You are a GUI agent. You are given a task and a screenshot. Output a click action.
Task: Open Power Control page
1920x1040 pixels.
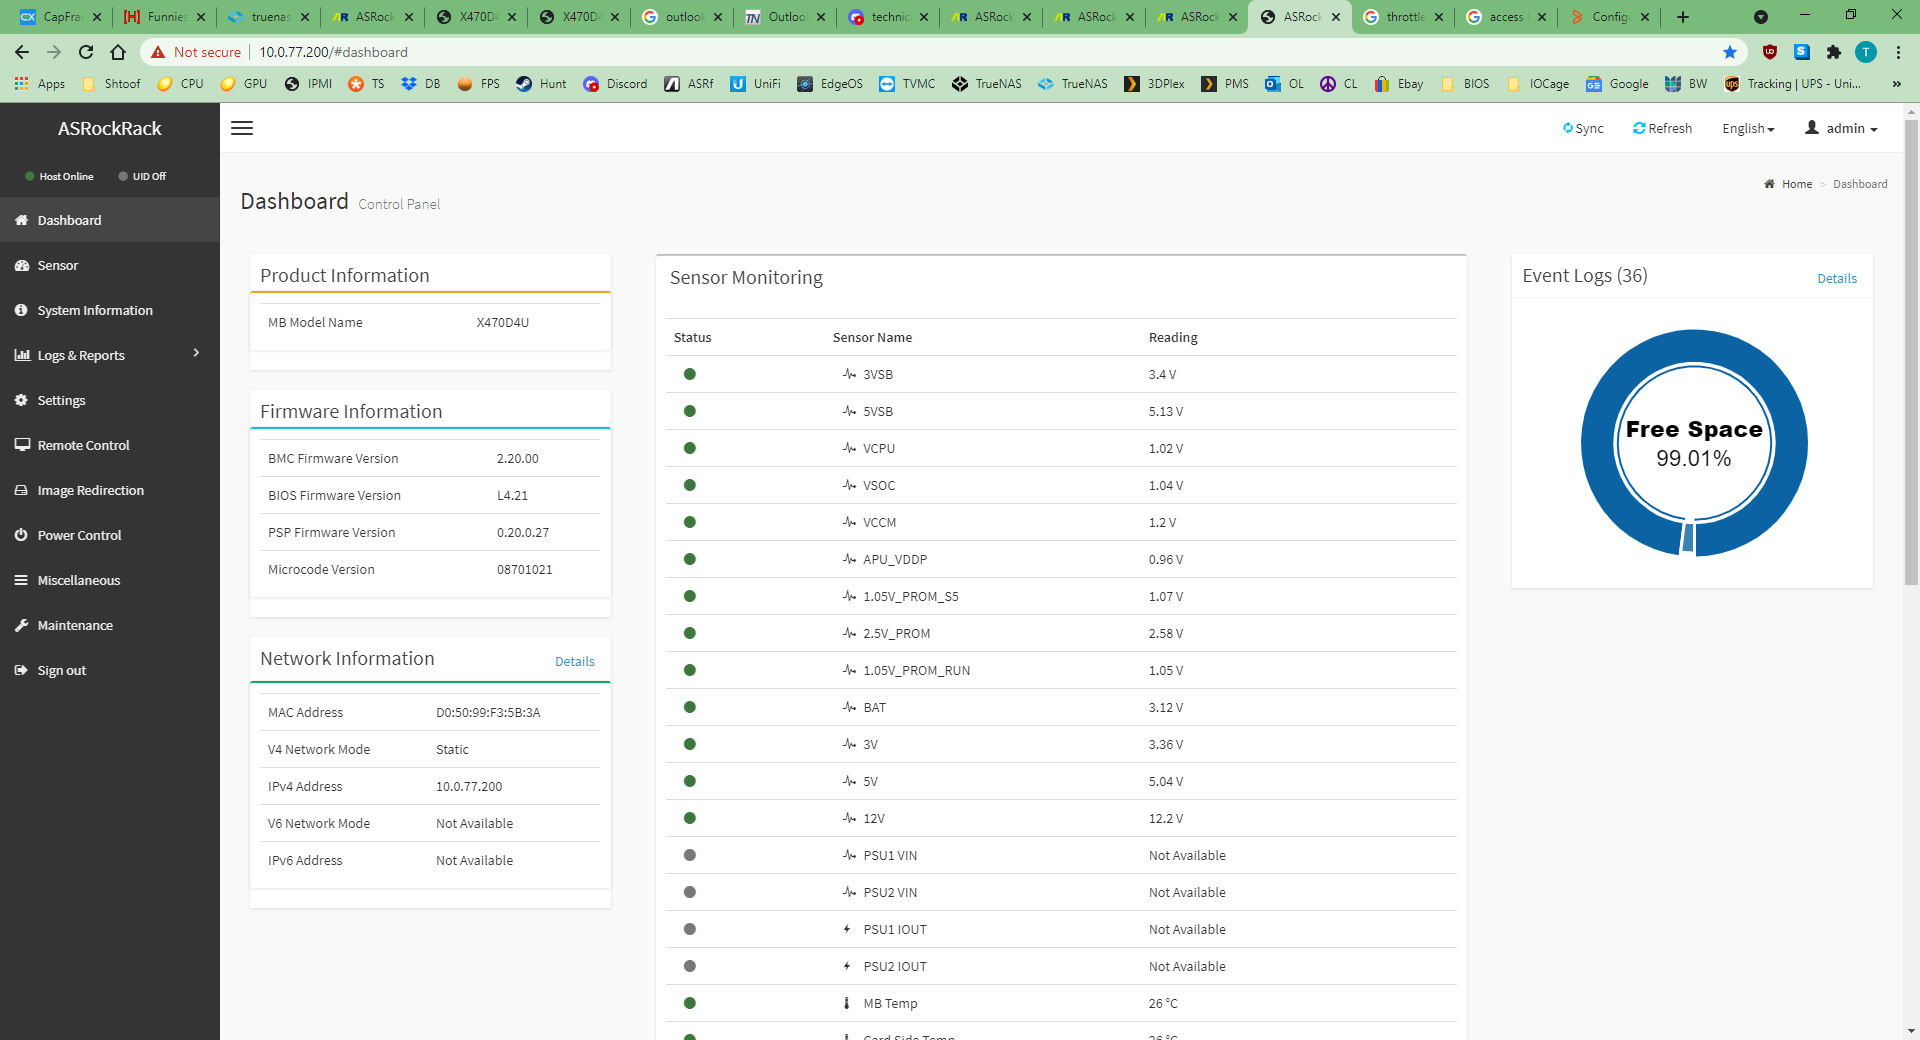tap(109, 535)
